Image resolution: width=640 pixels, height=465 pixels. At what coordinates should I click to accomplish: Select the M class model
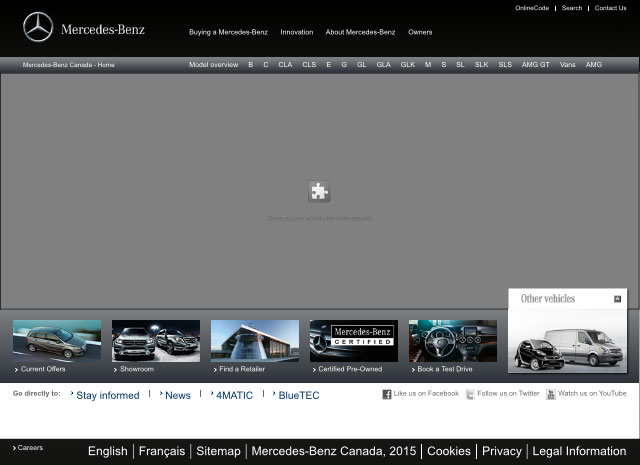tap(428, 65)
